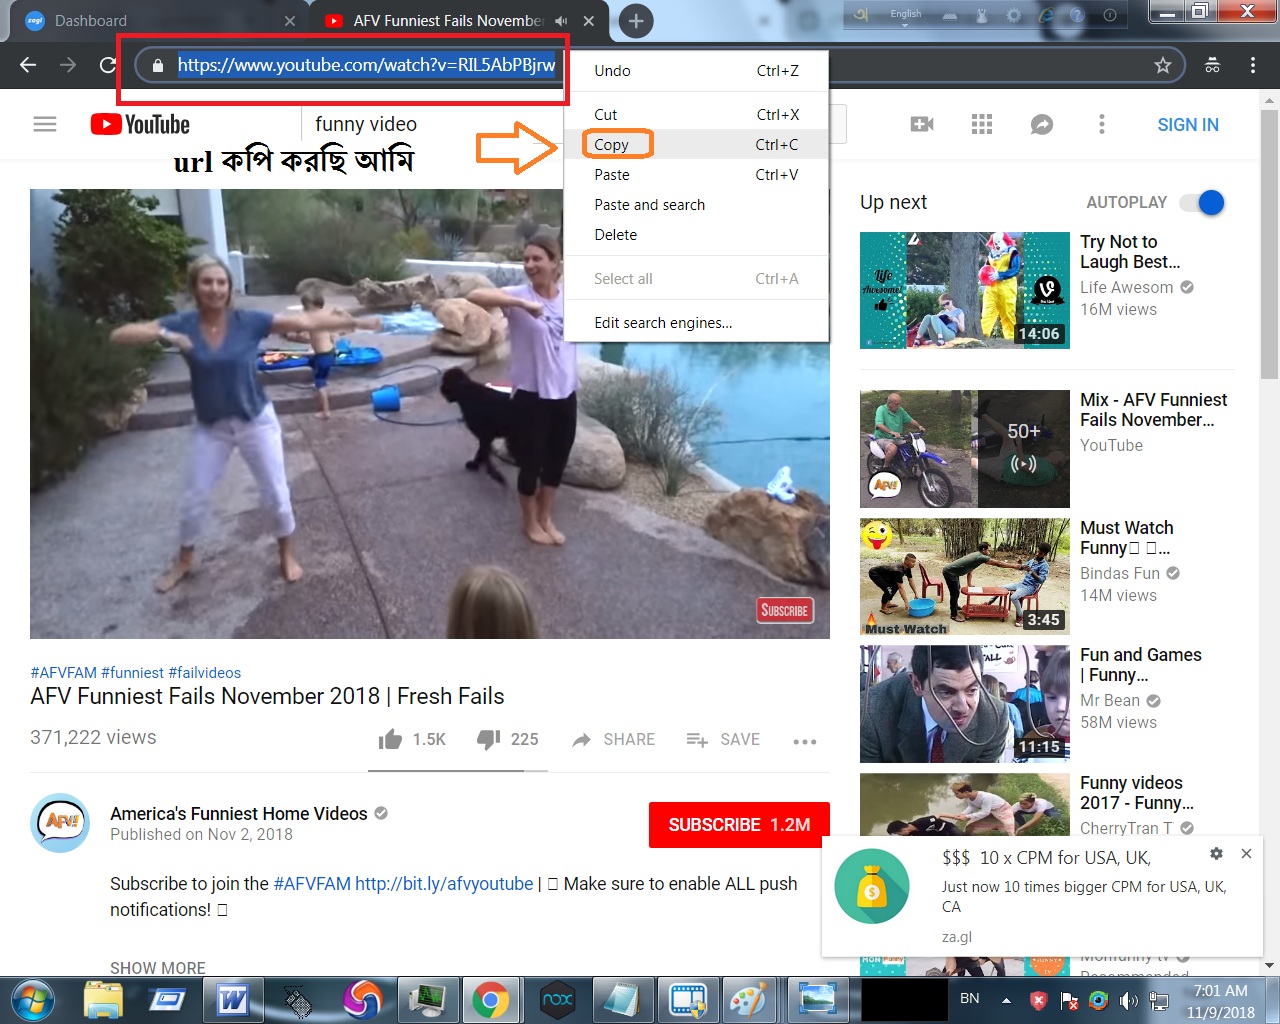
Task: Click the incognito icon in Chrome toolbar
Action: coord(1212,65)
